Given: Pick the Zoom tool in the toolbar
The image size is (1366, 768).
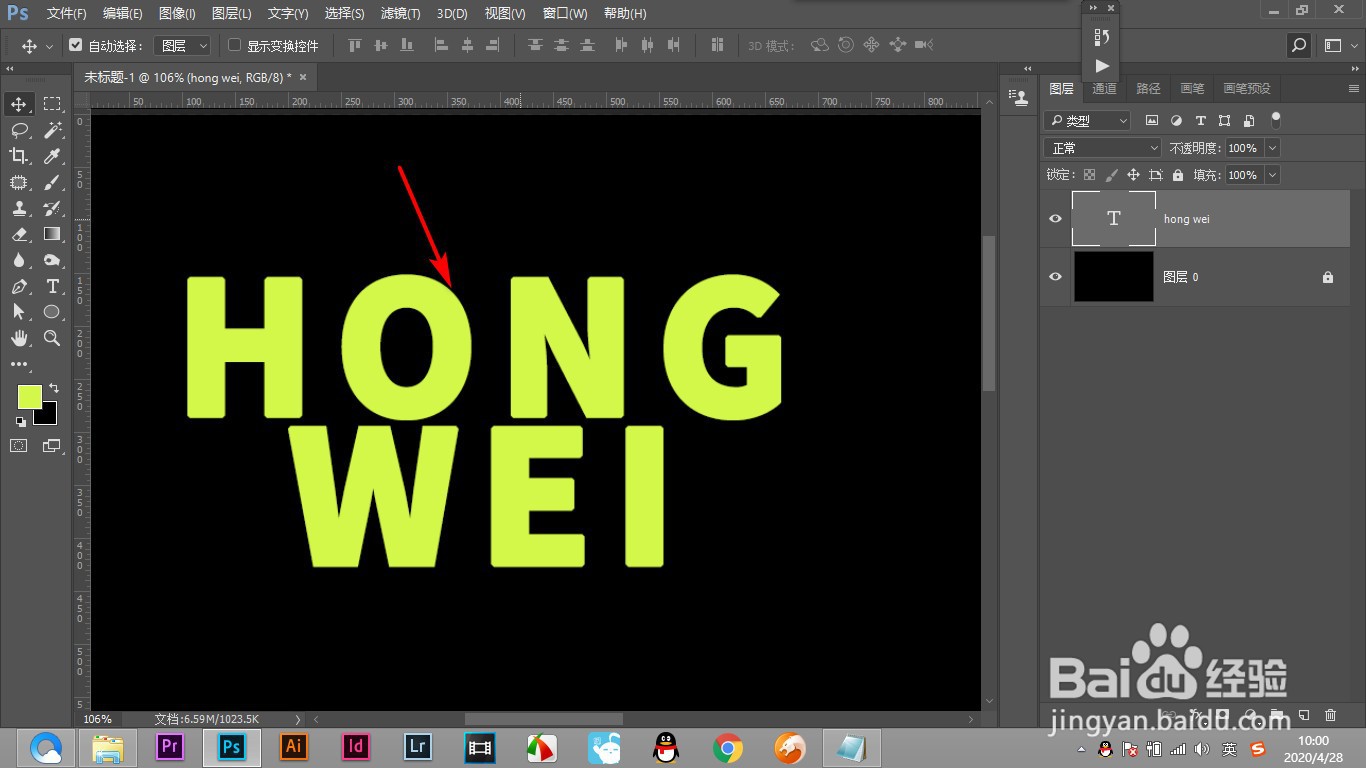Looking at the screenshot, I should point(52,338).
